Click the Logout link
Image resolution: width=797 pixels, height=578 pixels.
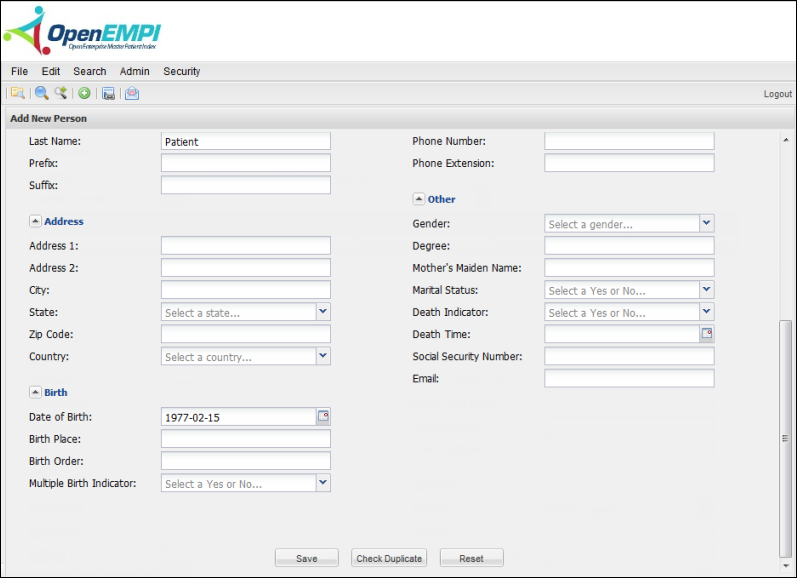(777, 94)
